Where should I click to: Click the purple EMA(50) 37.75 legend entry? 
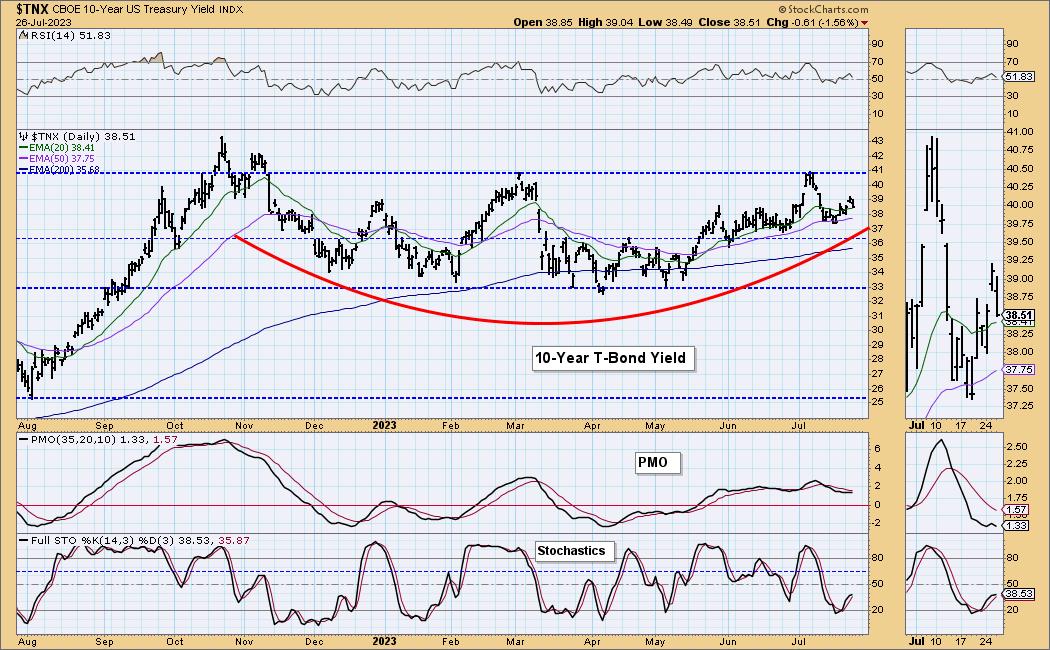(57, 159)
